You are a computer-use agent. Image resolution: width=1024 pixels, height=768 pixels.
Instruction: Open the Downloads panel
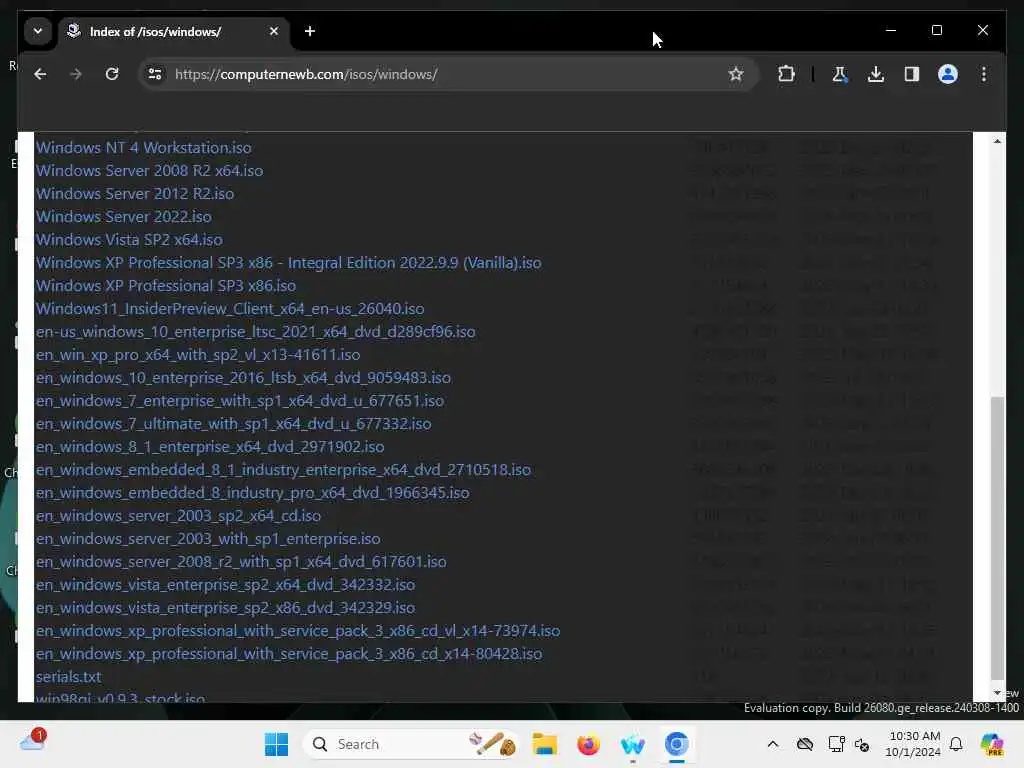click(x=876, y=74)
